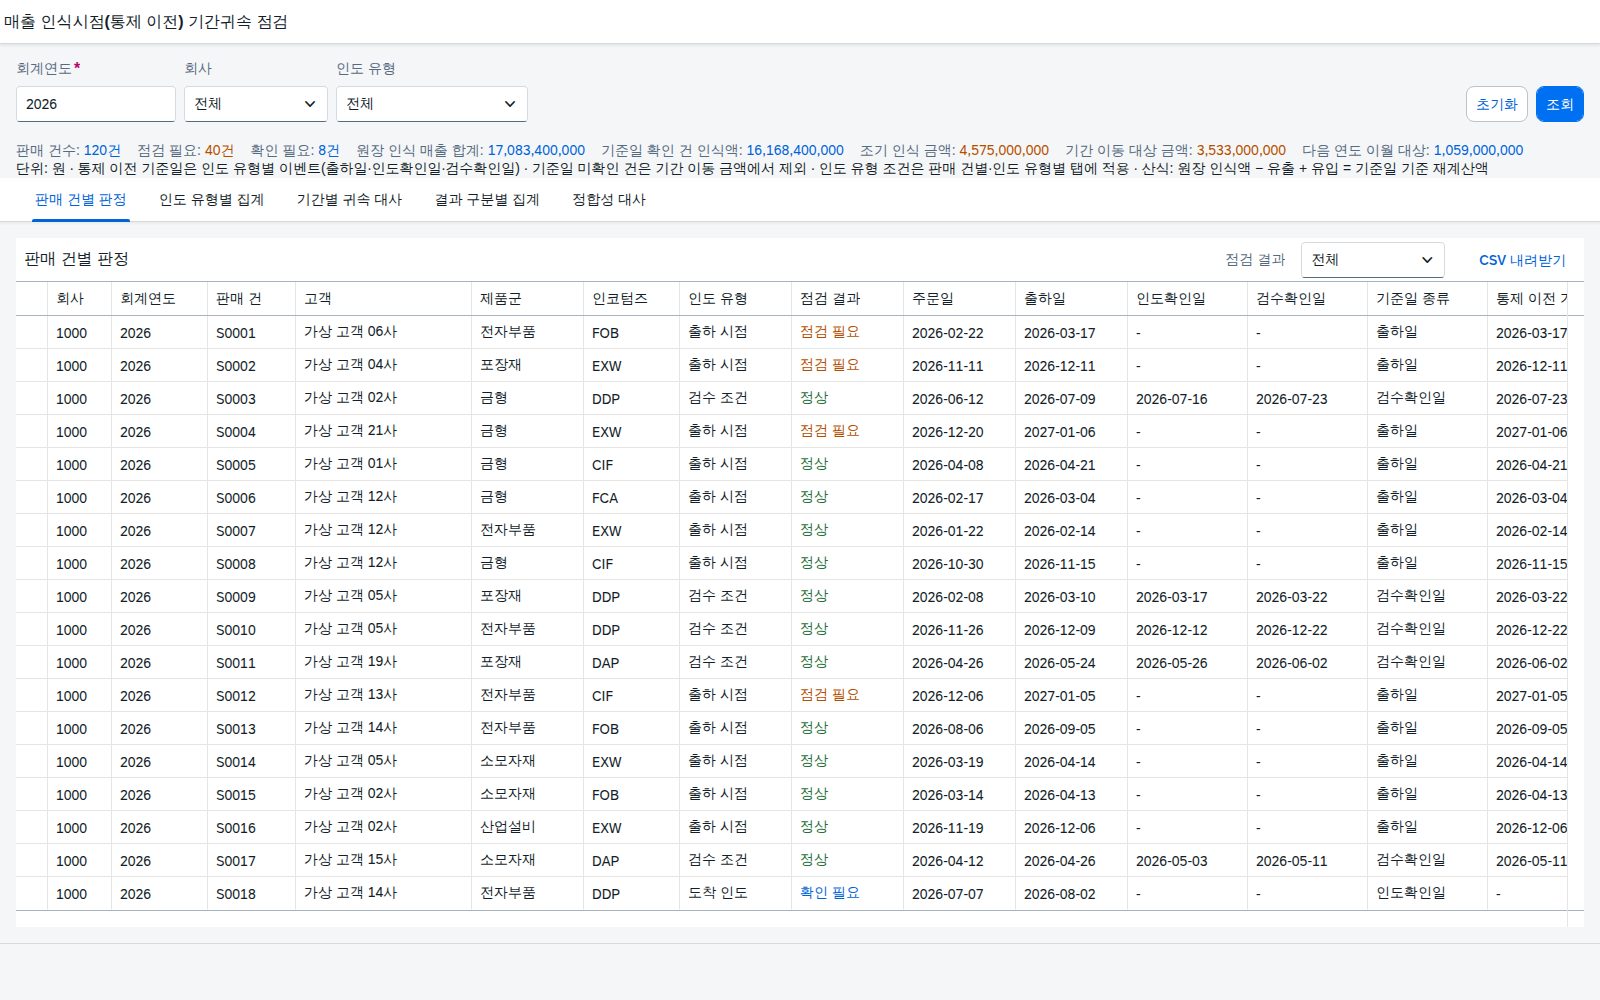
Task: Click the 1,059,000,000 다음 연도 이월 value
Action: coord(1478,150)
